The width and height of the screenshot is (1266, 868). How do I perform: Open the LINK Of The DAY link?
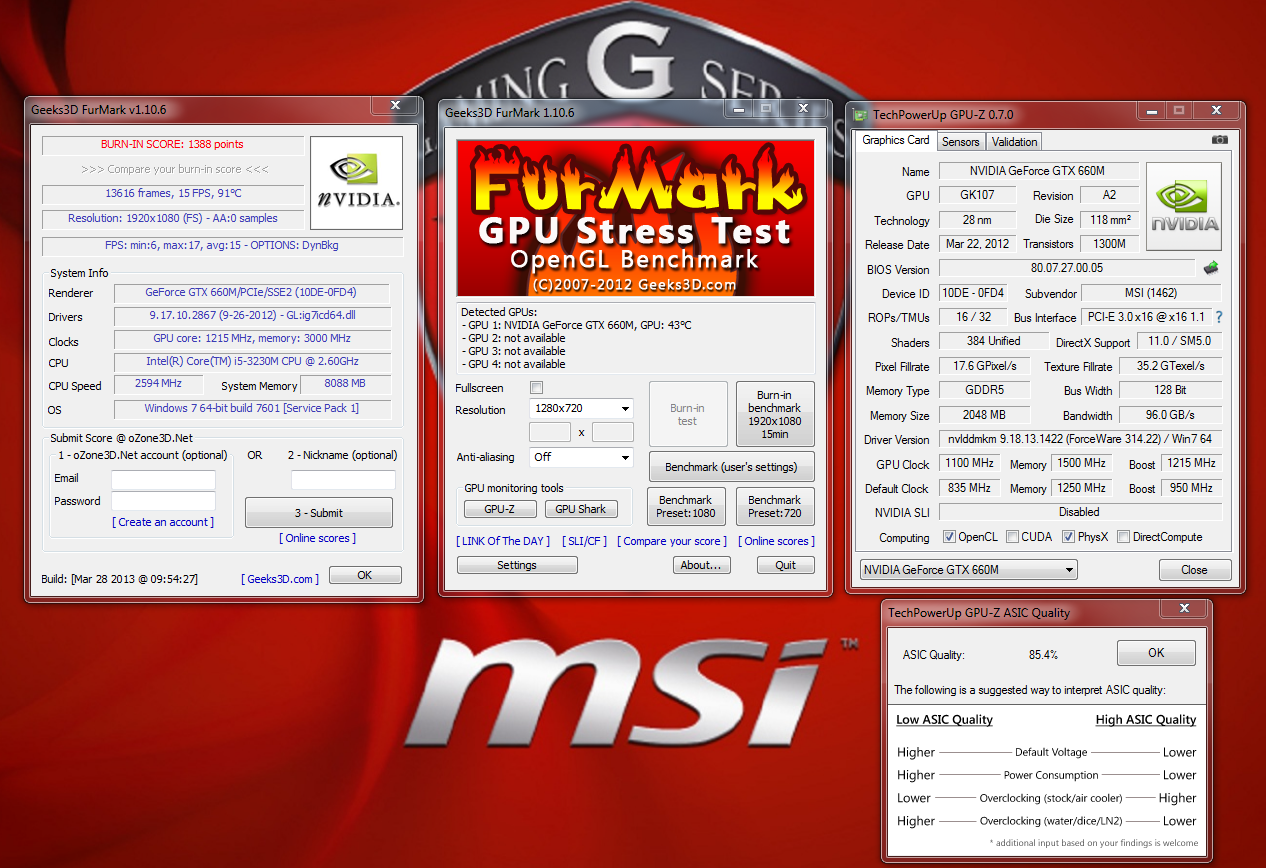503,541
